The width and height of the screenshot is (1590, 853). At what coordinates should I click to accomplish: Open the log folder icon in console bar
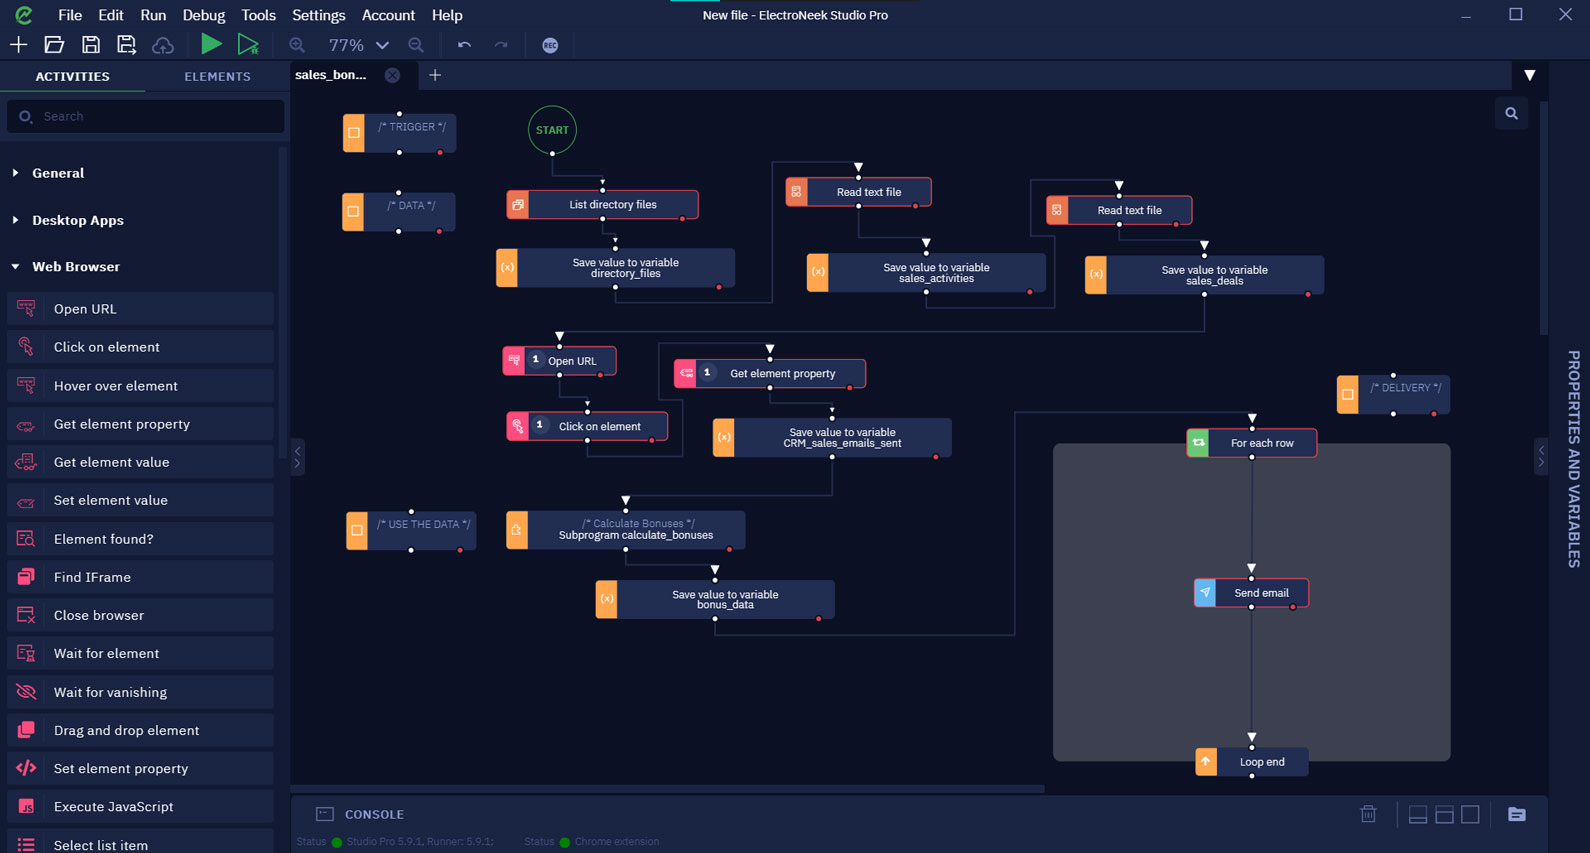[x=1516, y=814]
